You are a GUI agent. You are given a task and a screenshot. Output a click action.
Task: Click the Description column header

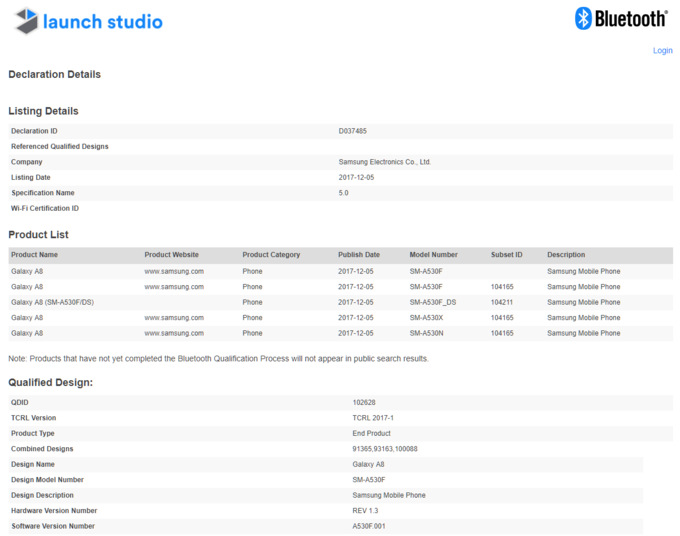pyautogui.click(x=566, y=255)
